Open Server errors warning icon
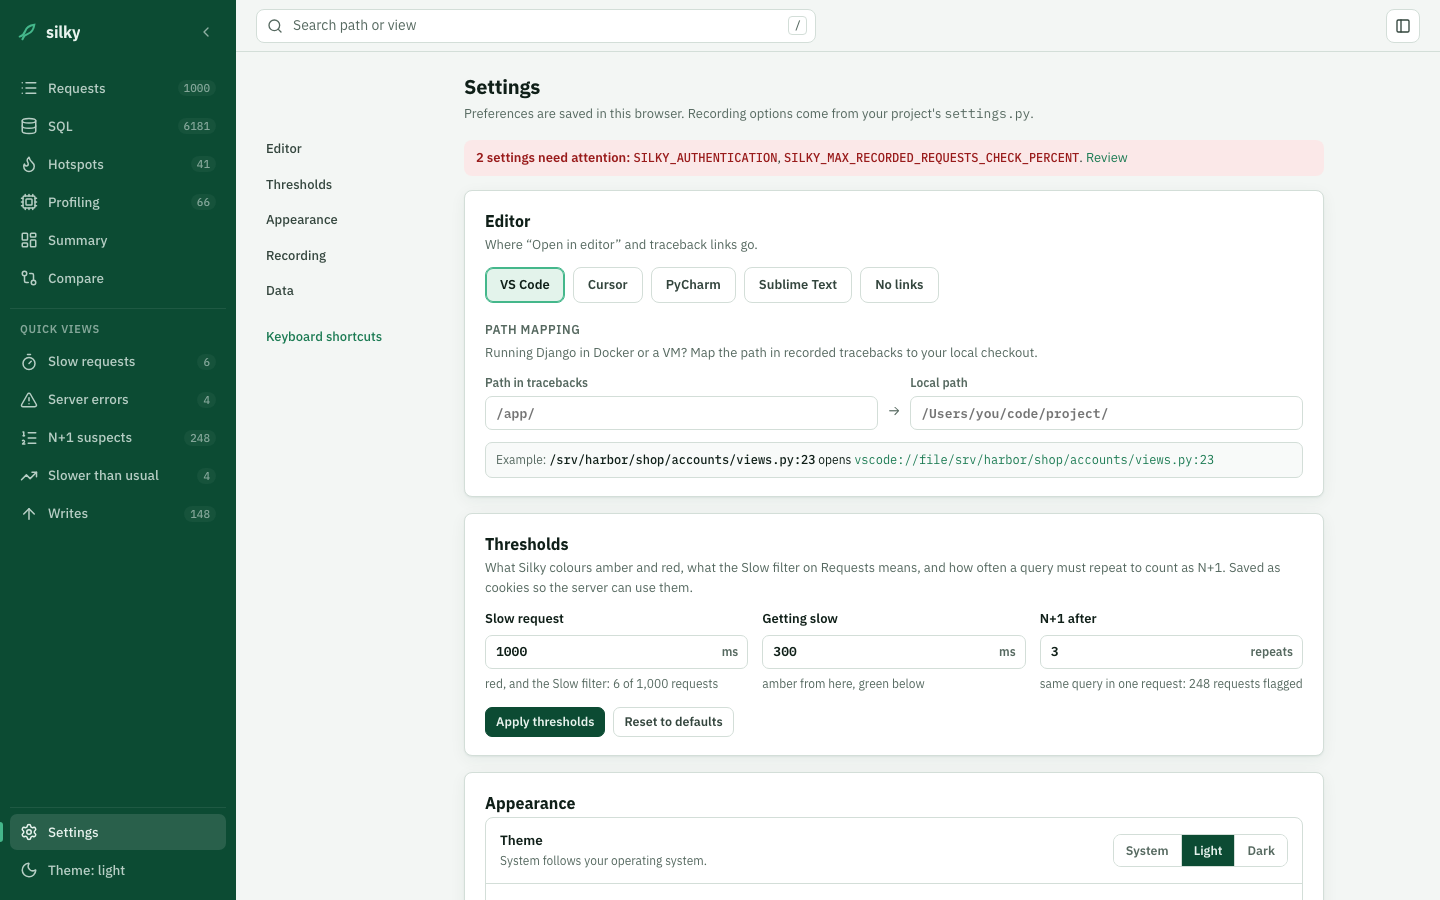The image size is (1440, 900). point(29,400)
